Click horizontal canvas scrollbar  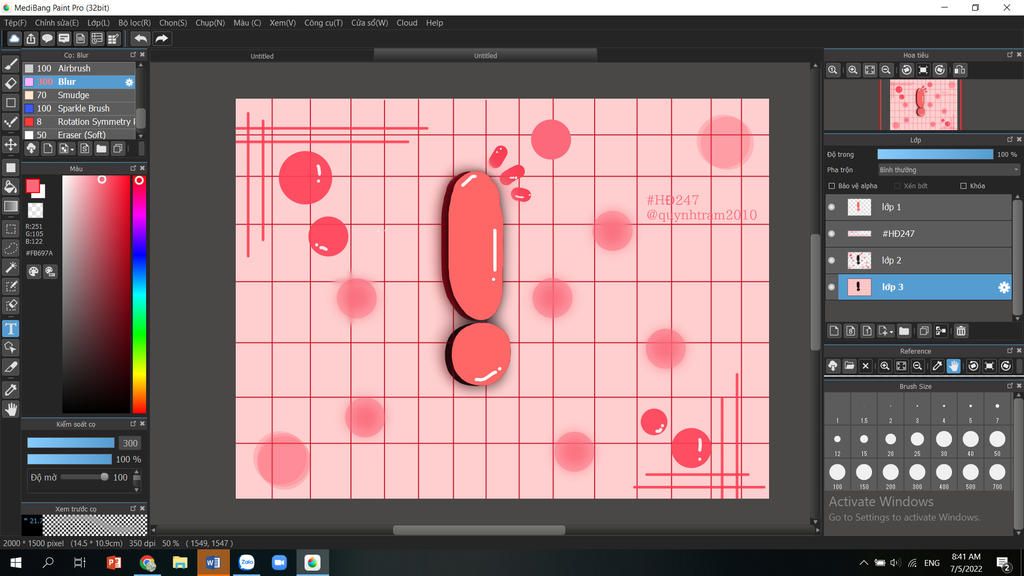pos(479,530)
